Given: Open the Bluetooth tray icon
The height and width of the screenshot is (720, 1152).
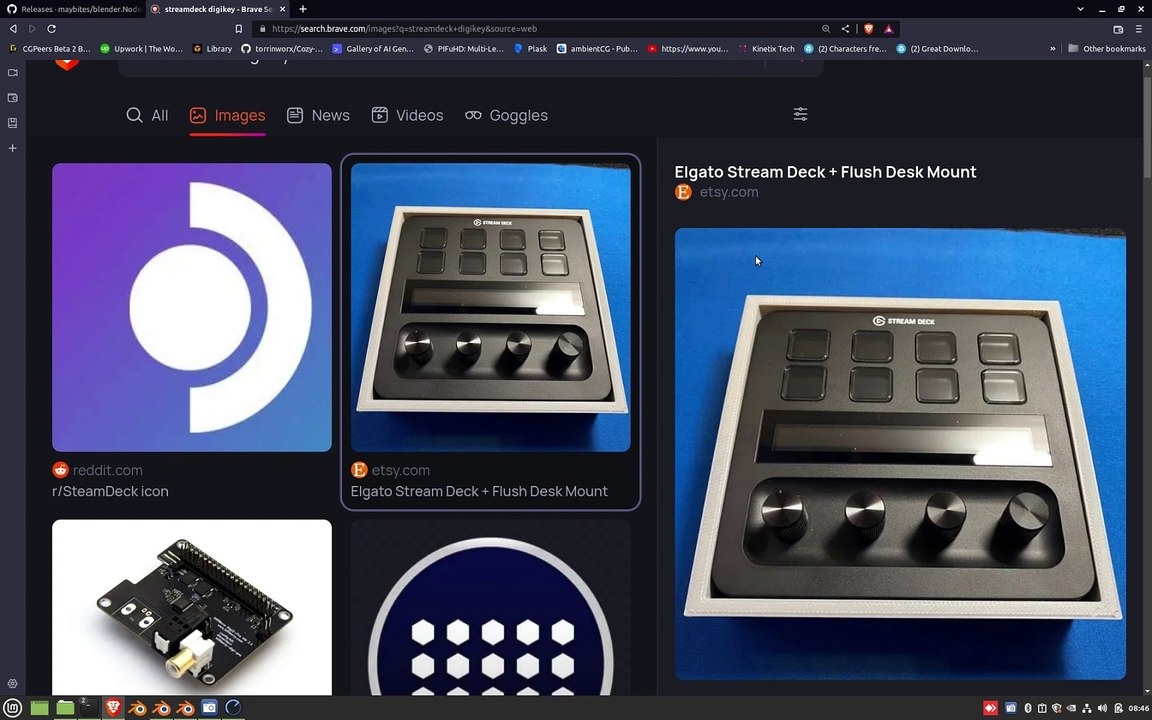Looking at the screenshot, I should tap(1028, 708).
